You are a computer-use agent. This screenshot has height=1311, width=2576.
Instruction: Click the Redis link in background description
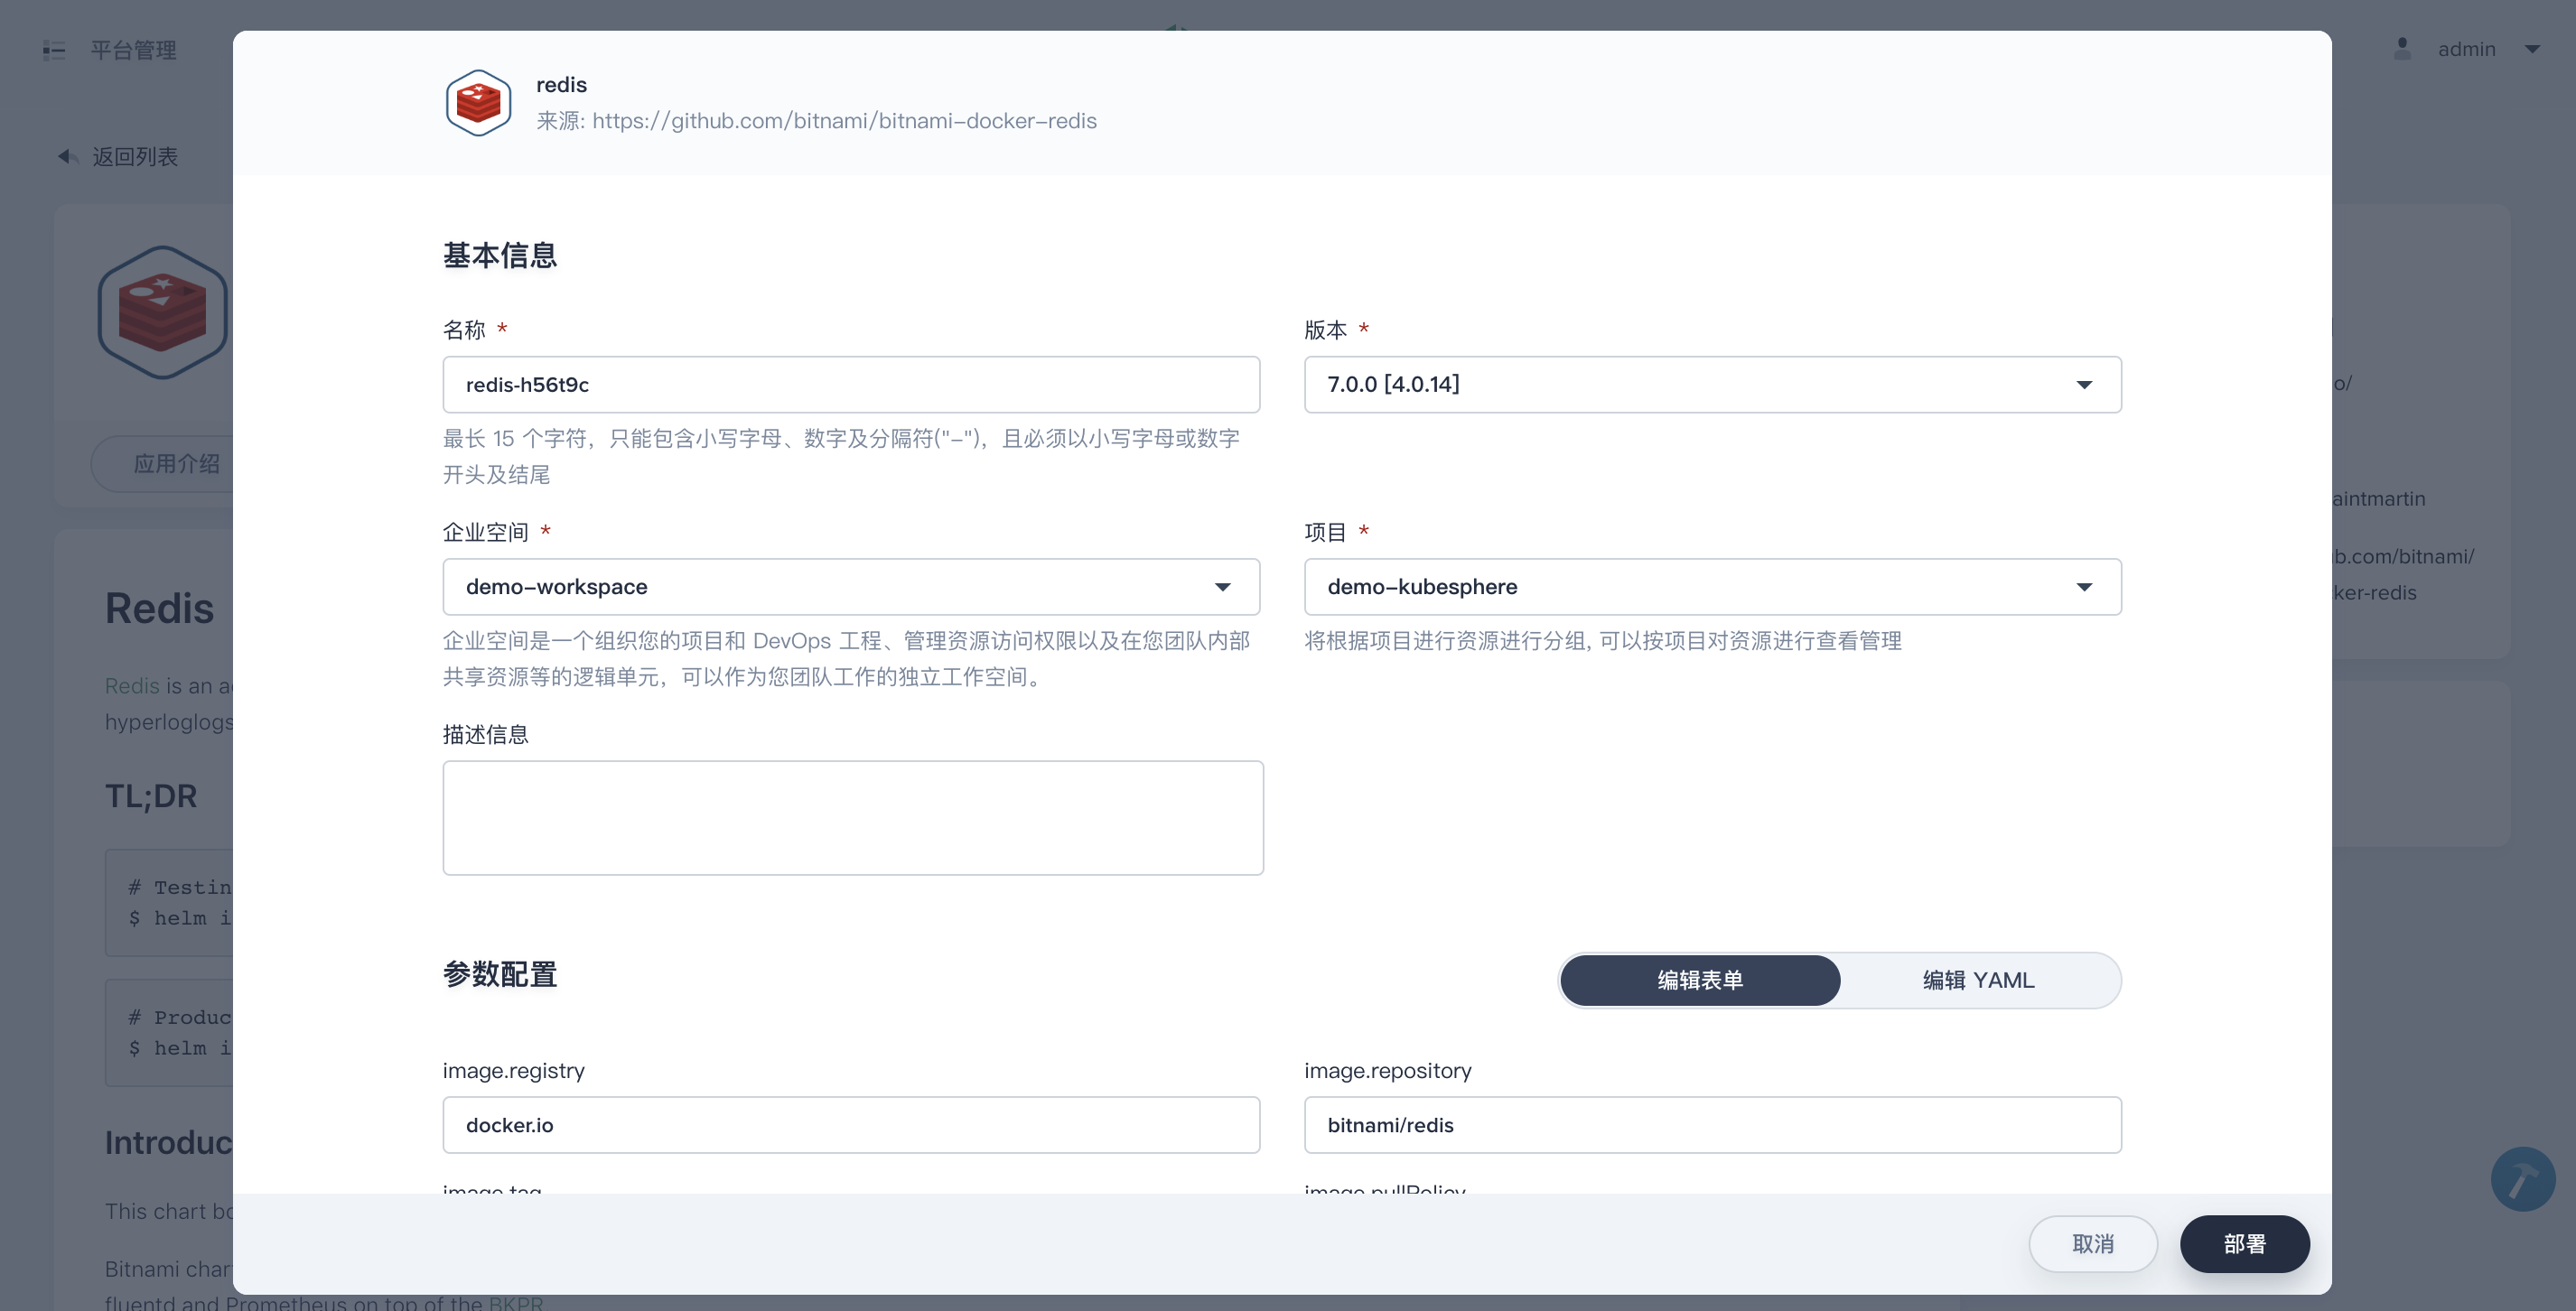click(132, 686)
